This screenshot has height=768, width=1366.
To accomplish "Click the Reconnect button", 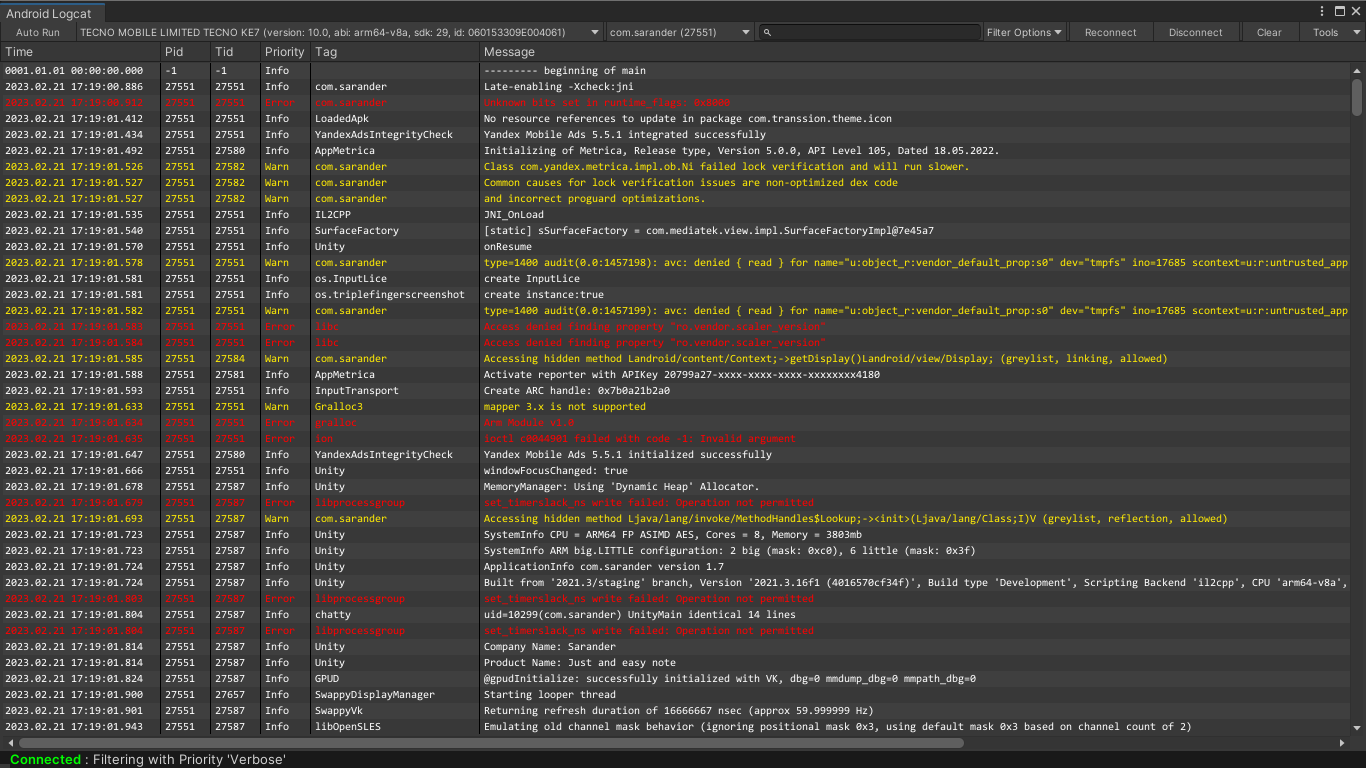I will click(1110, 31).
